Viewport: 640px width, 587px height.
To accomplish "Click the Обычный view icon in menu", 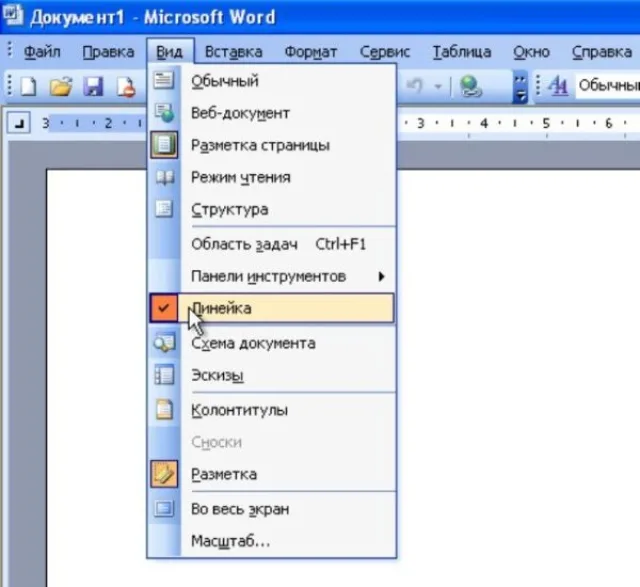I will tap(164, 80).
